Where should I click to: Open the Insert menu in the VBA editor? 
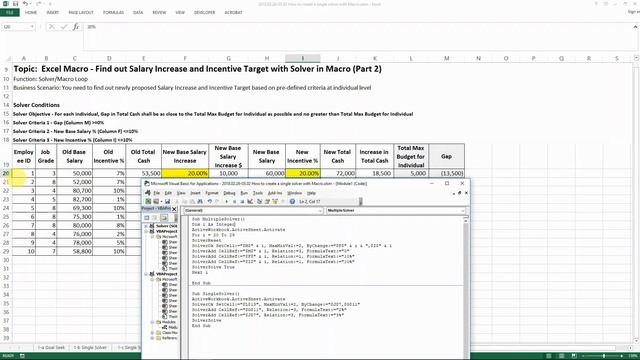(x=196, y=193)
